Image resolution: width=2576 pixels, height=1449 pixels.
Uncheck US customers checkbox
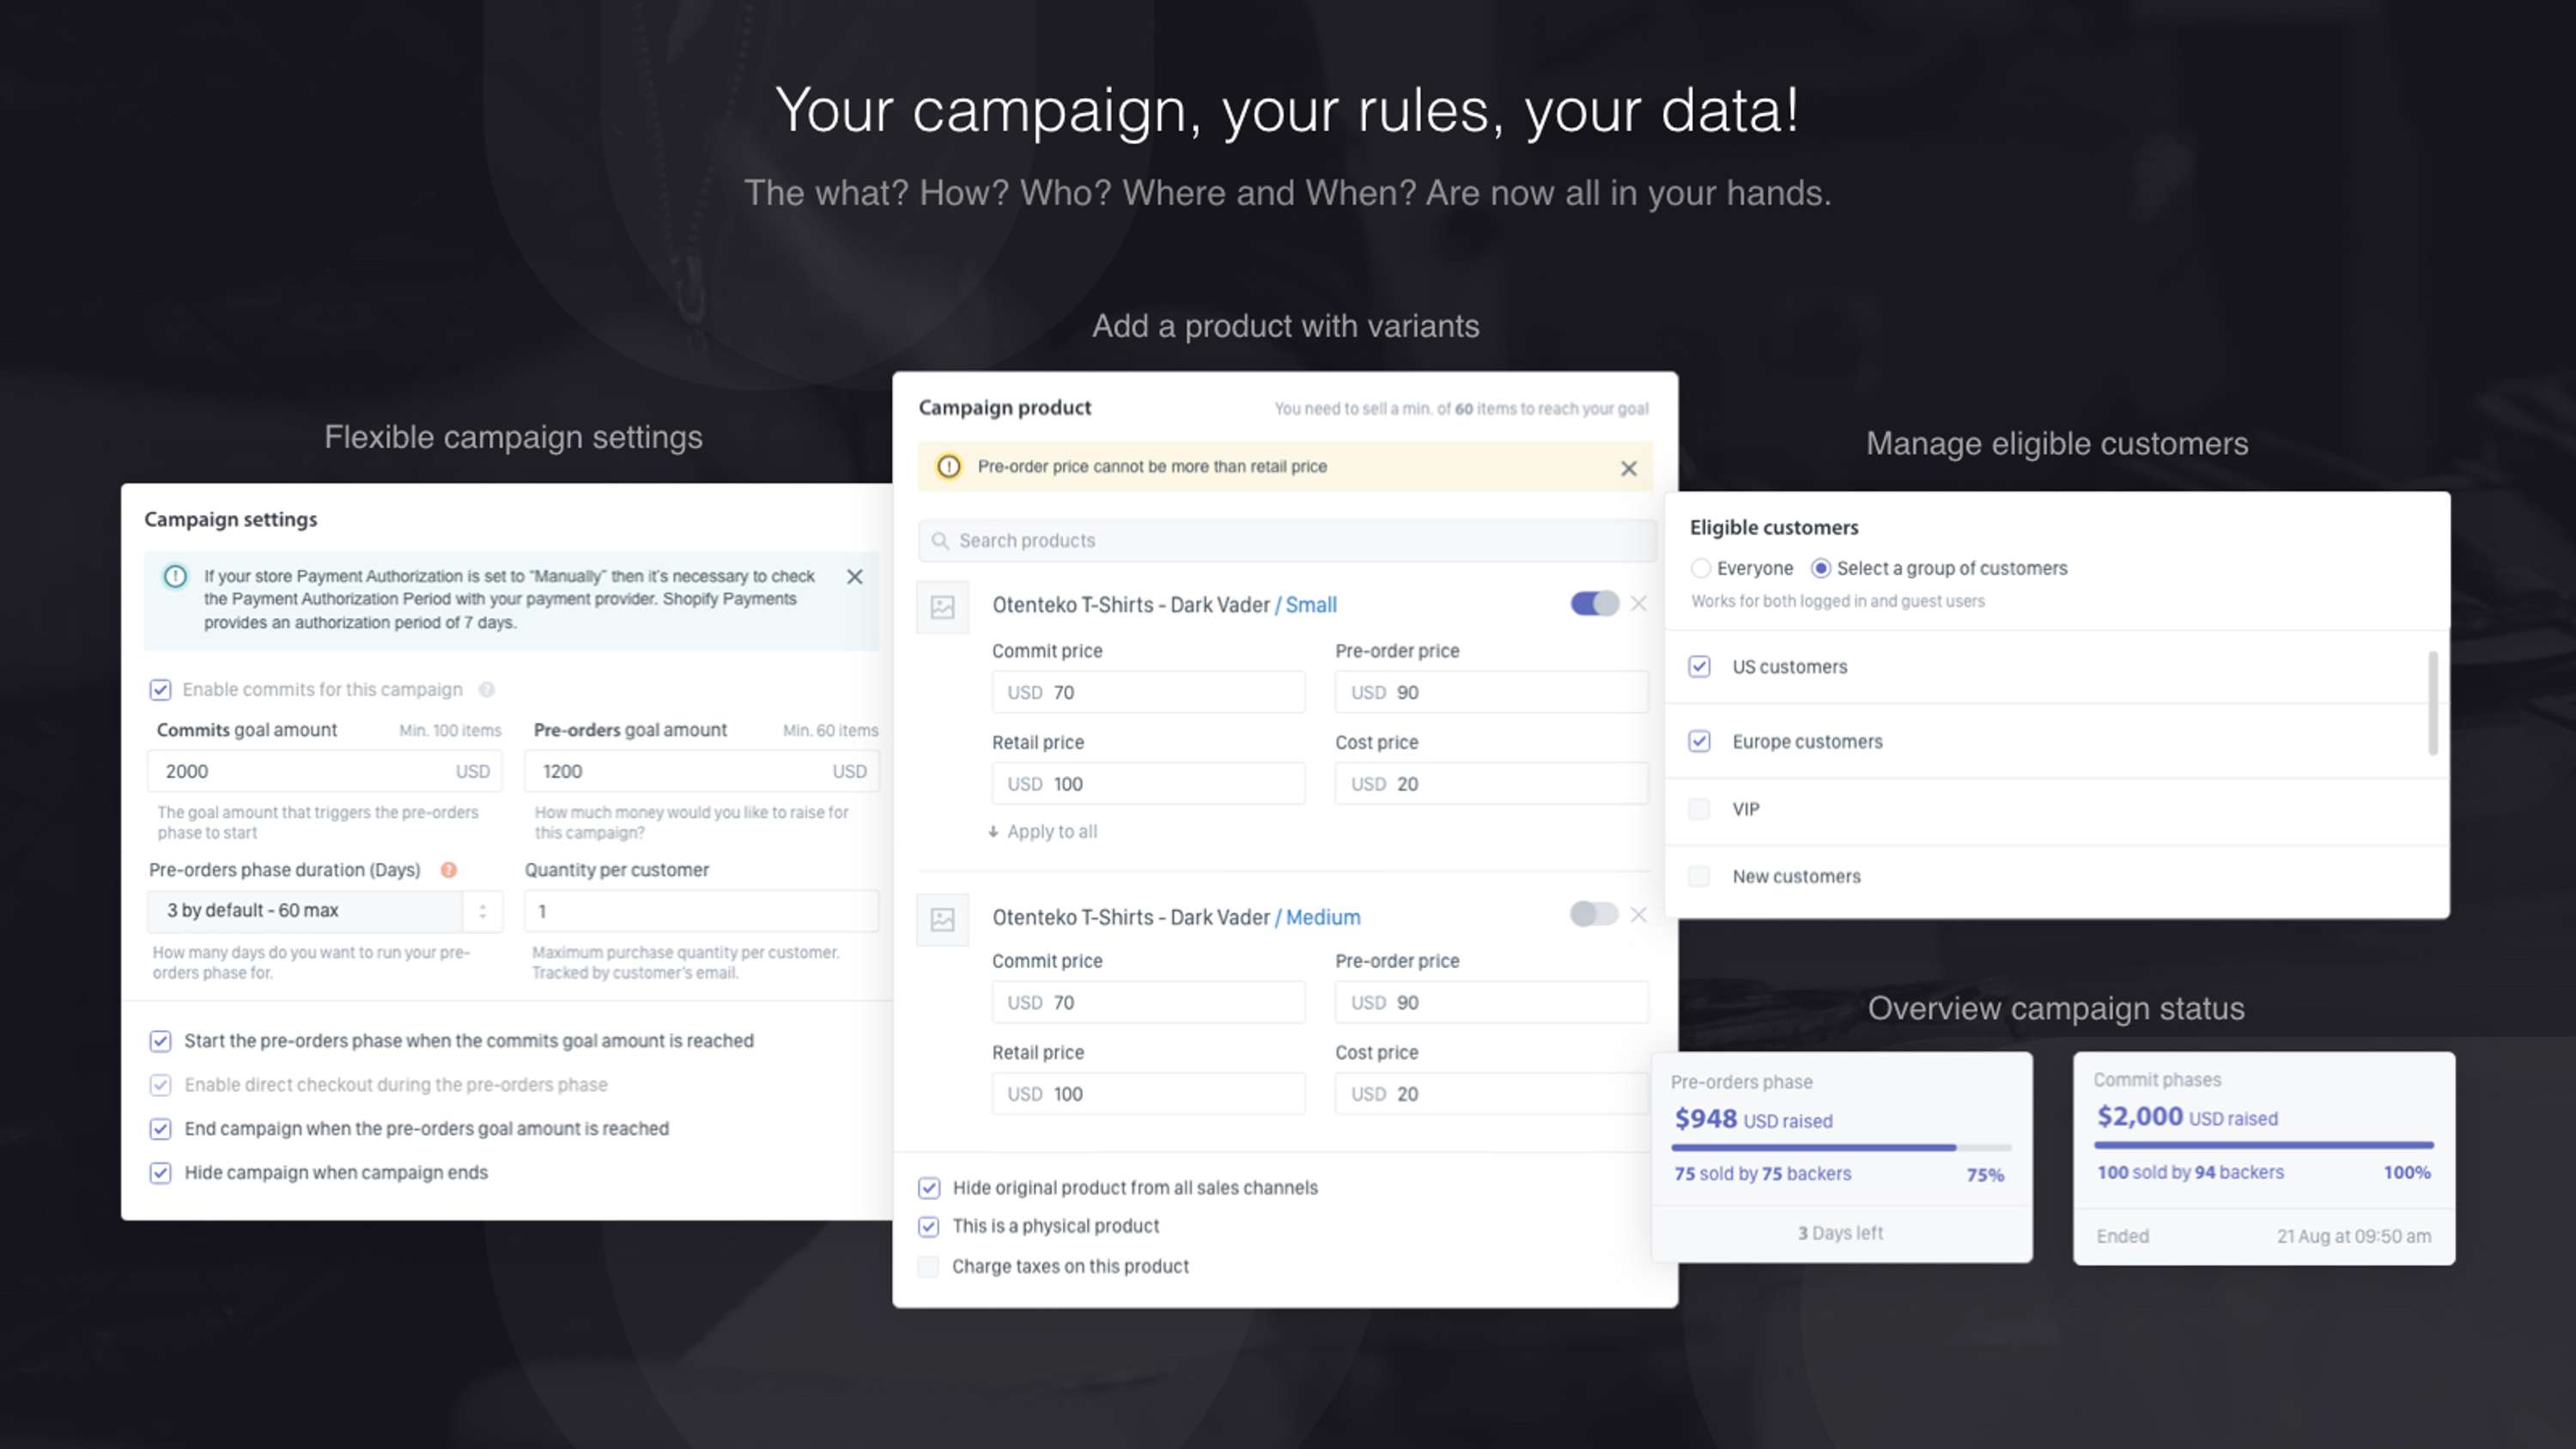[x=1699, y=667]
